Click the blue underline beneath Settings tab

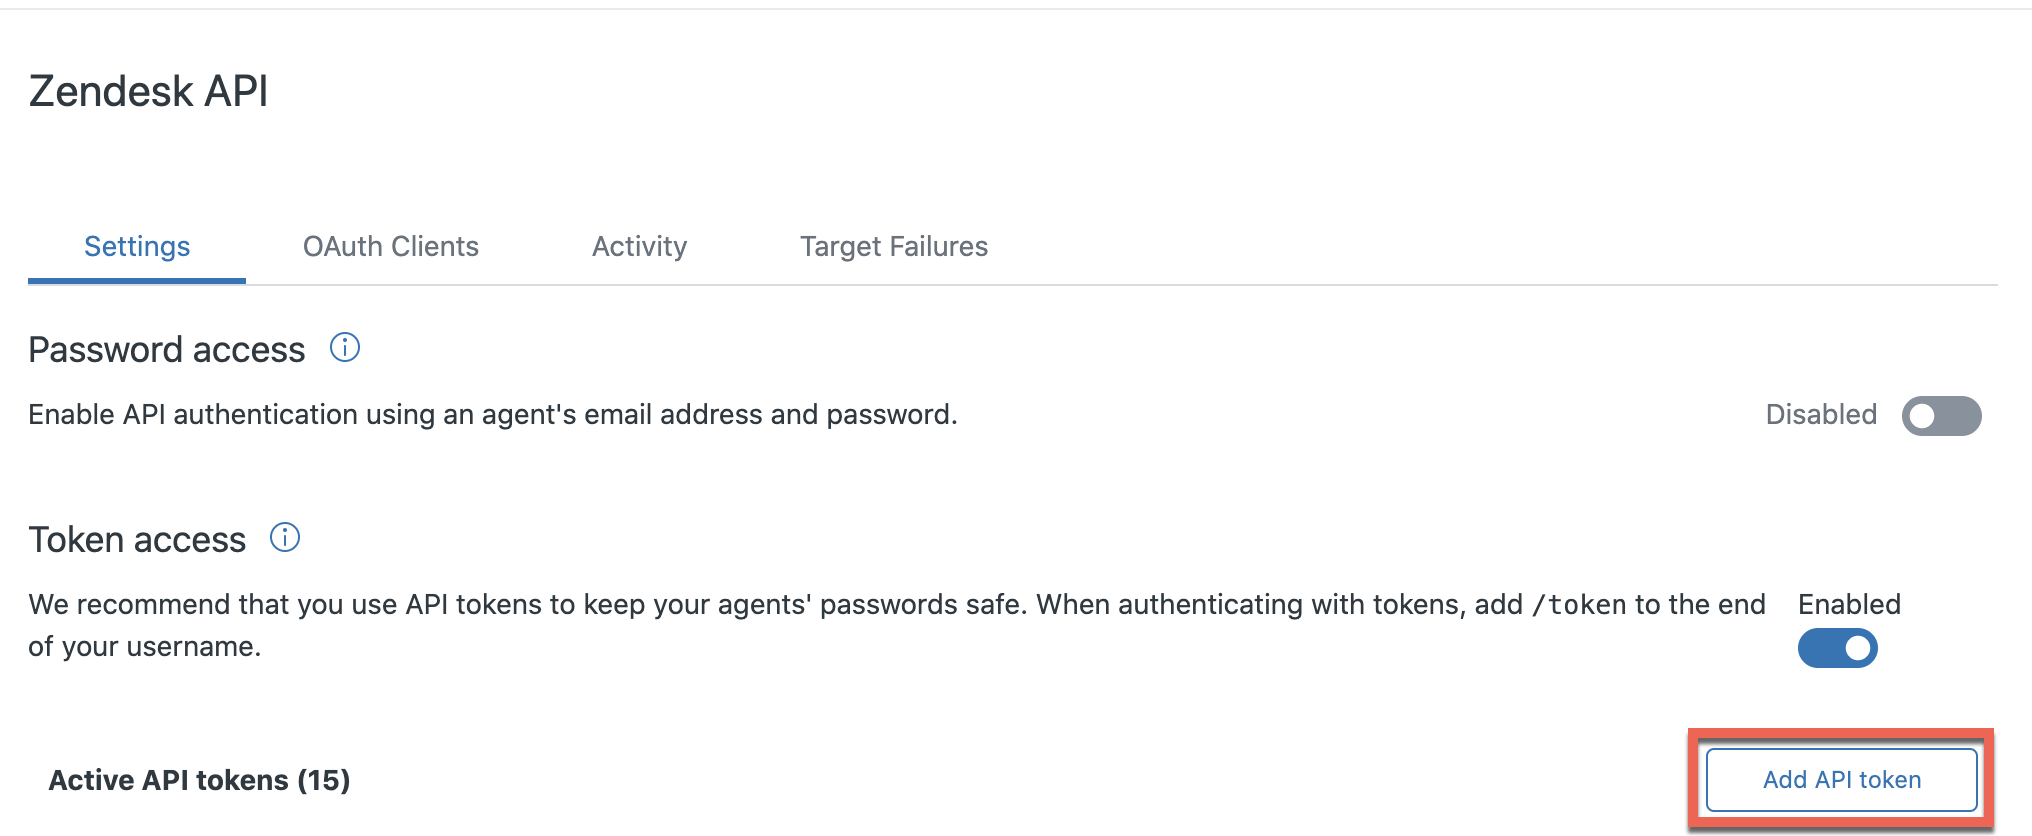tap(137, 281)
